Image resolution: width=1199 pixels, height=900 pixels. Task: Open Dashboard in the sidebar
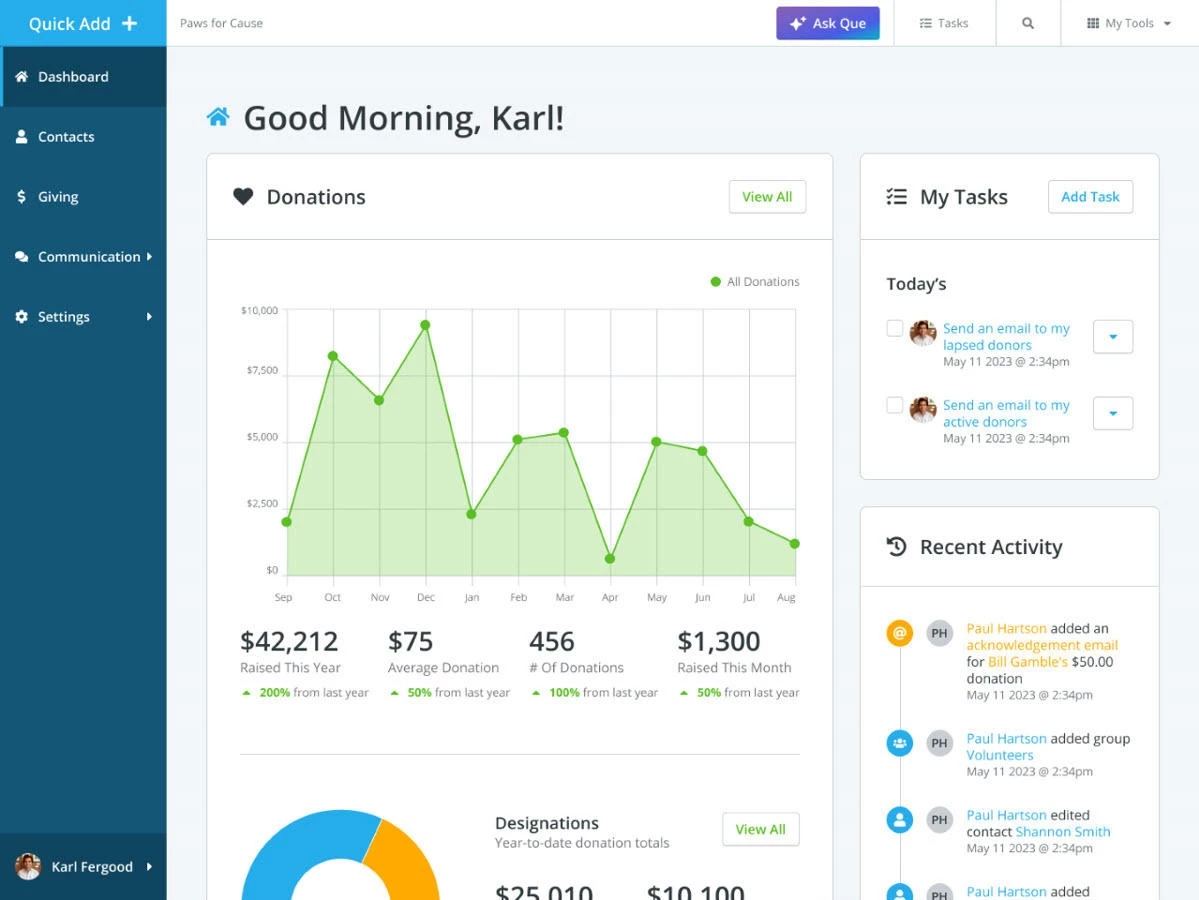pyautogui.click(x=83, y=76)
